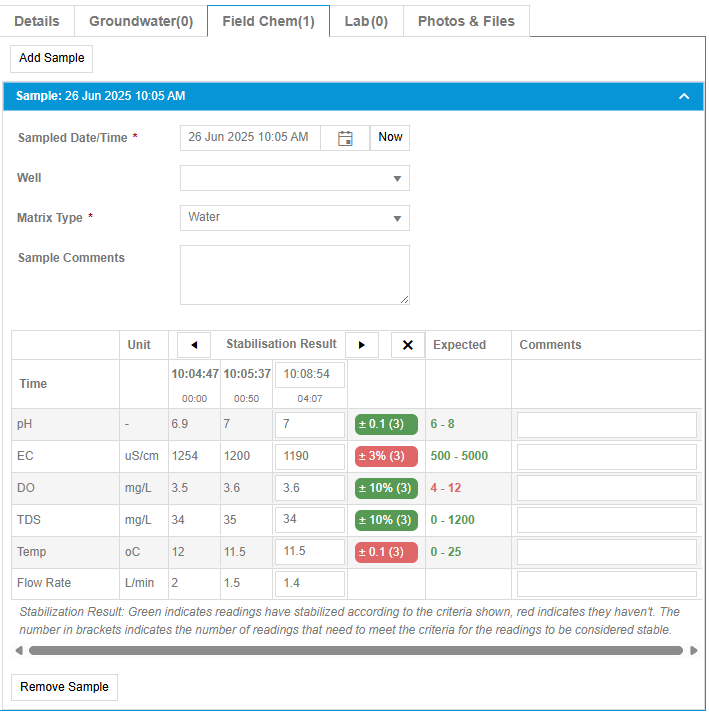The width and height of the screenshot is (709, 715).
Task: Click the 10:04:47 time column header
Action: (x=195, y=374)
